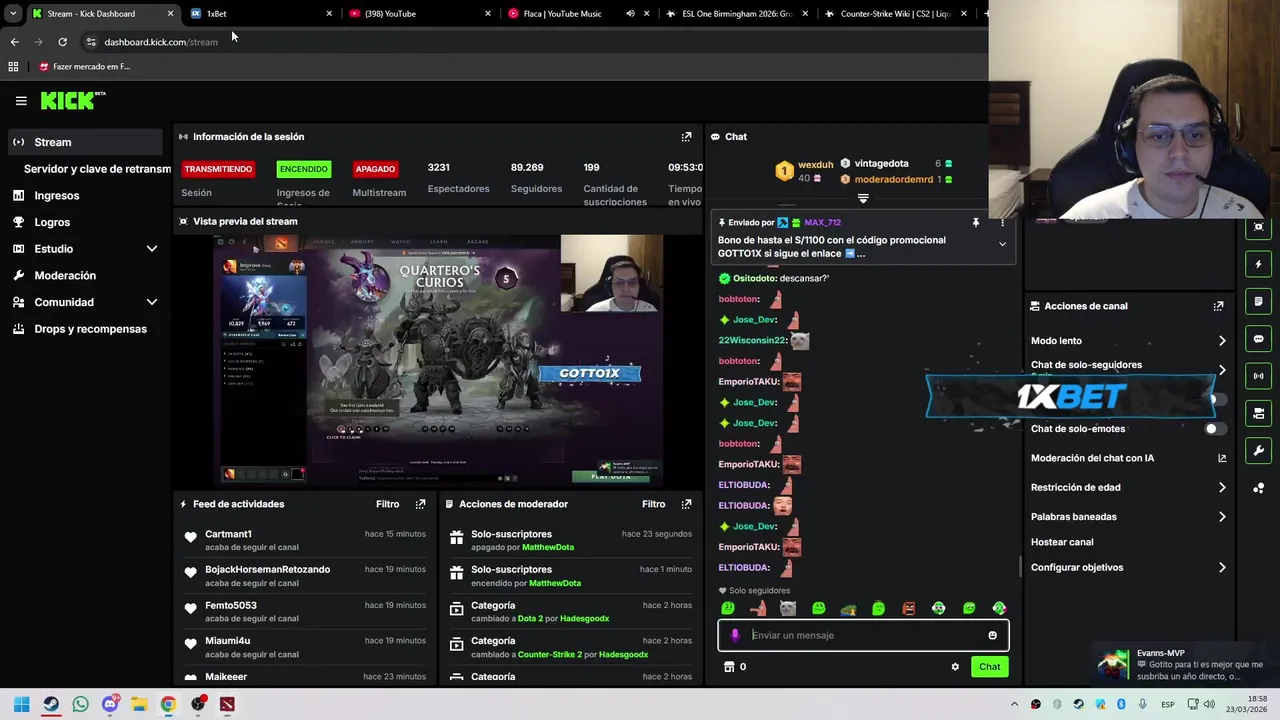Click the screenshot frame icon in right rail

click(x=1258, y=227)
